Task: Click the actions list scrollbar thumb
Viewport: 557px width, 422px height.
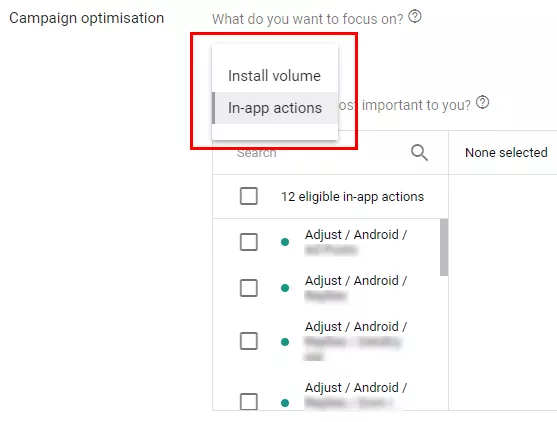Action: pos(444,247)
